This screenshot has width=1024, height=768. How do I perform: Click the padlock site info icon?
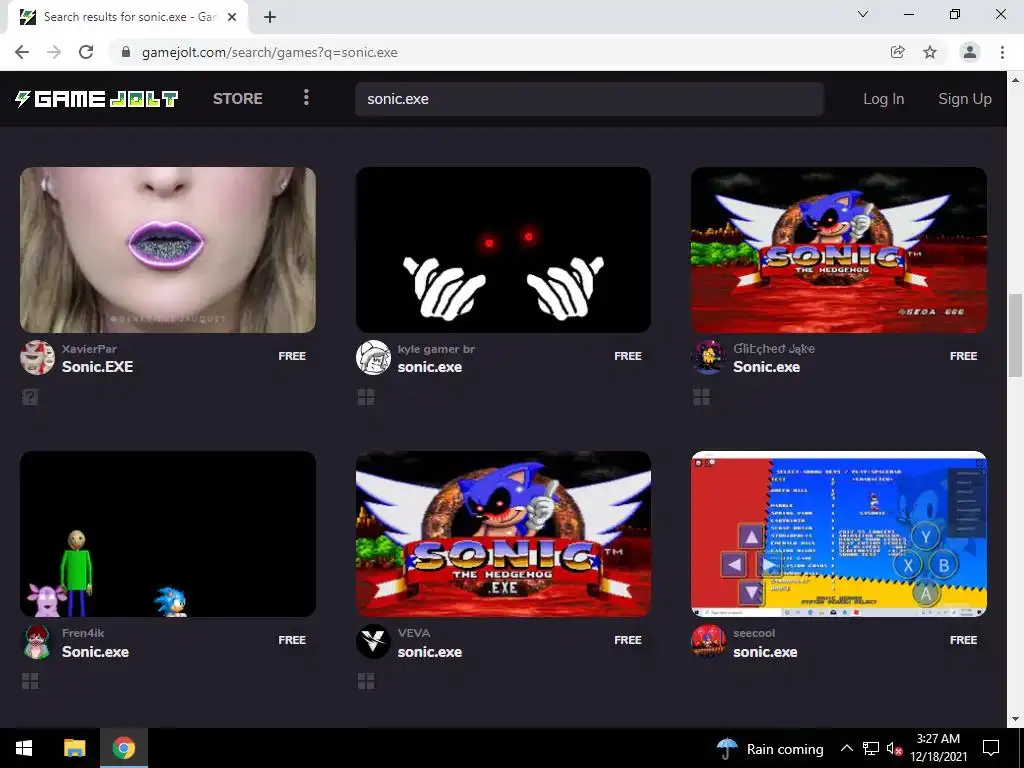point(126,52)
